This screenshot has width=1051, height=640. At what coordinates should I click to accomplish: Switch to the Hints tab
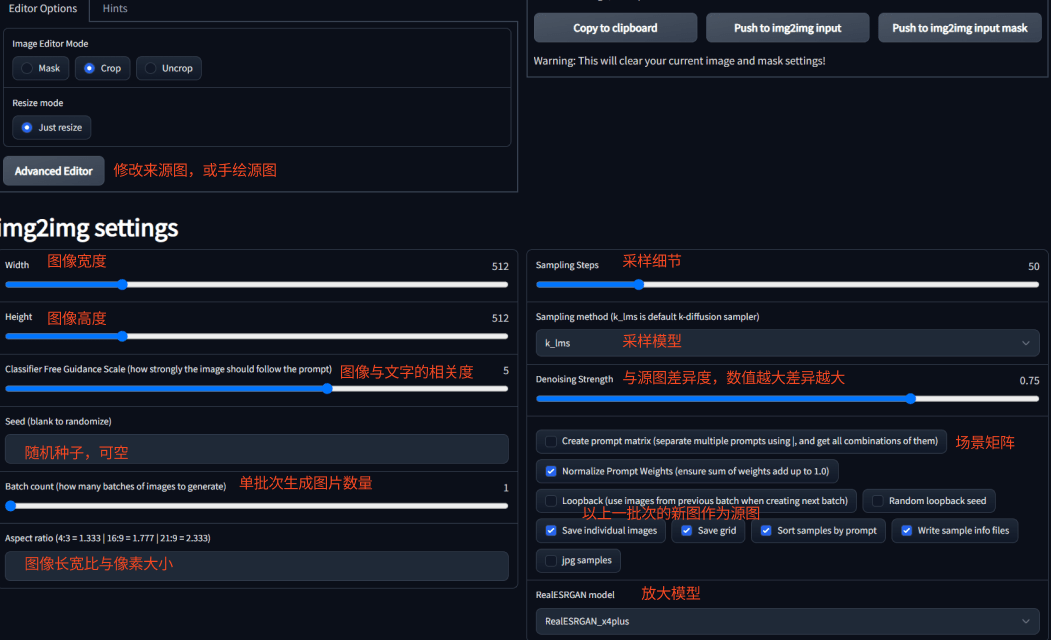(x=113, y=9)
